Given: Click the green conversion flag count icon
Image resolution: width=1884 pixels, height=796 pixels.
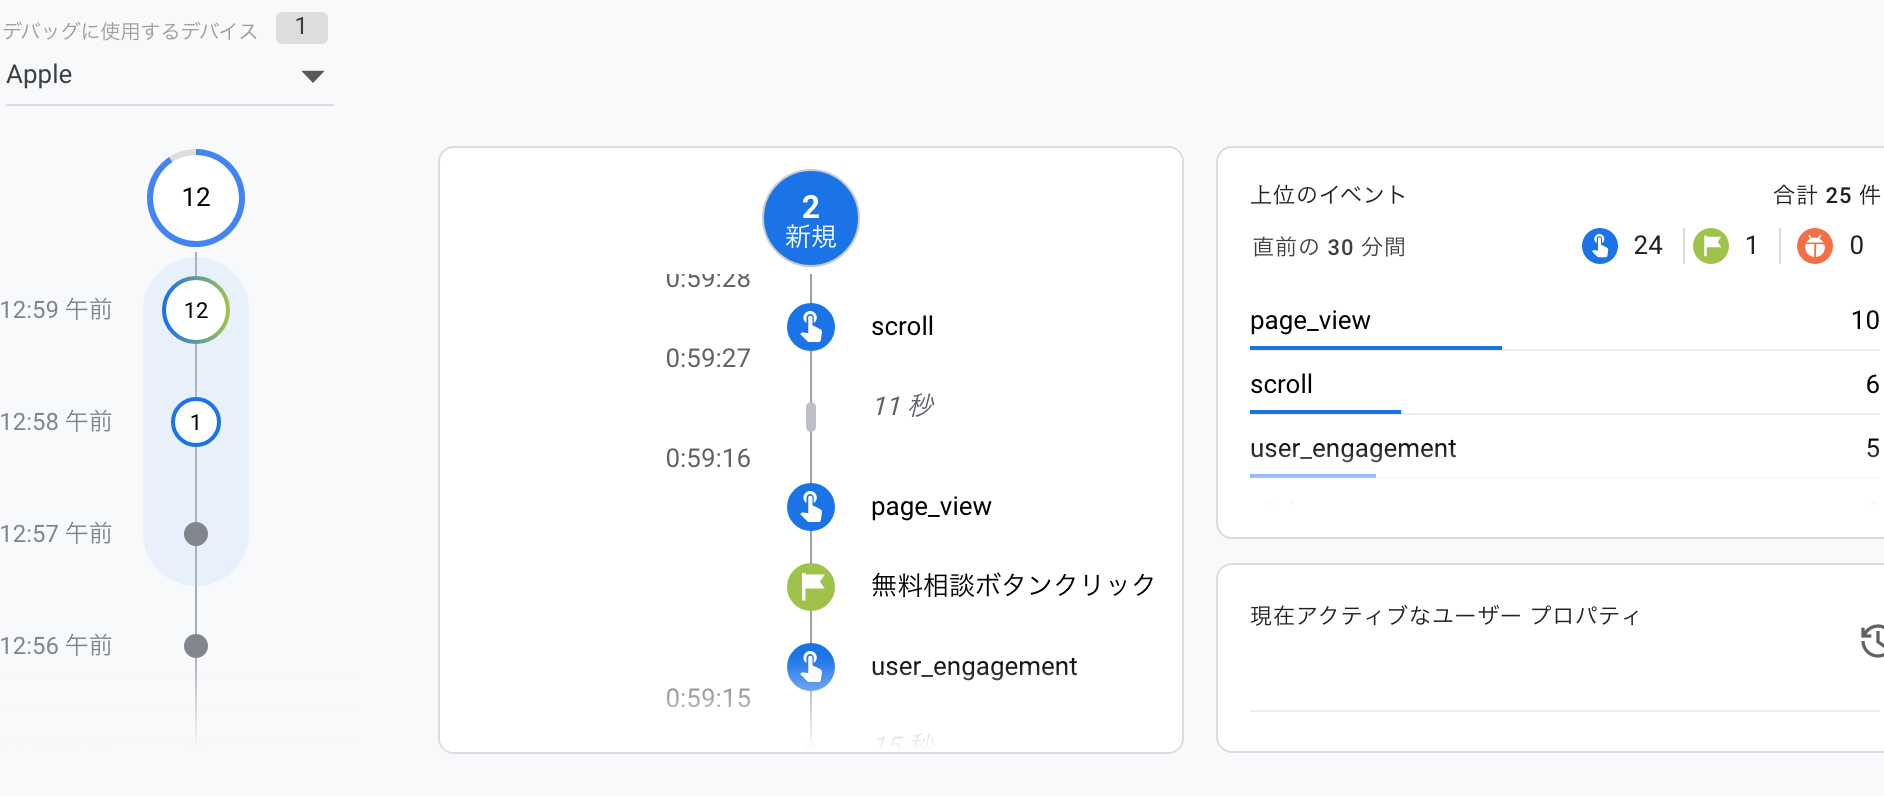Looking at the screenshot, I should pos(1710,246).
